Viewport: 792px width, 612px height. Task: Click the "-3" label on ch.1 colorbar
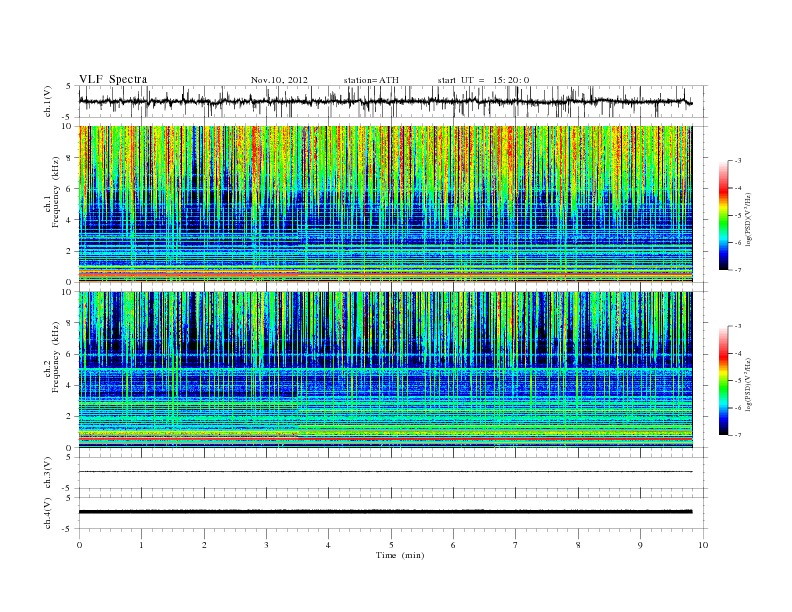738,161
